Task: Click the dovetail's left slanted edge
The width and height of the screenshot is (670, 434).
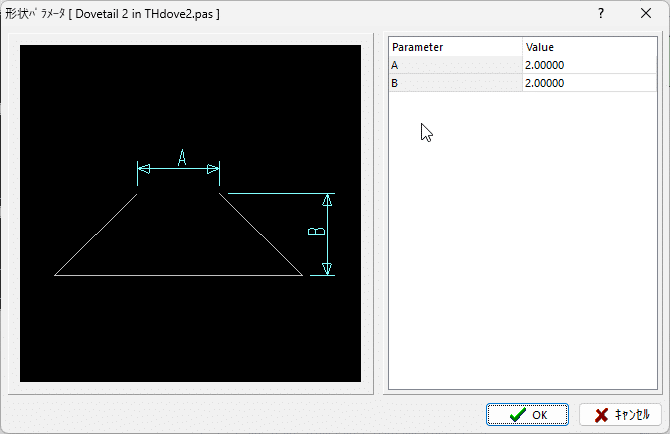Action: [96, 234]
